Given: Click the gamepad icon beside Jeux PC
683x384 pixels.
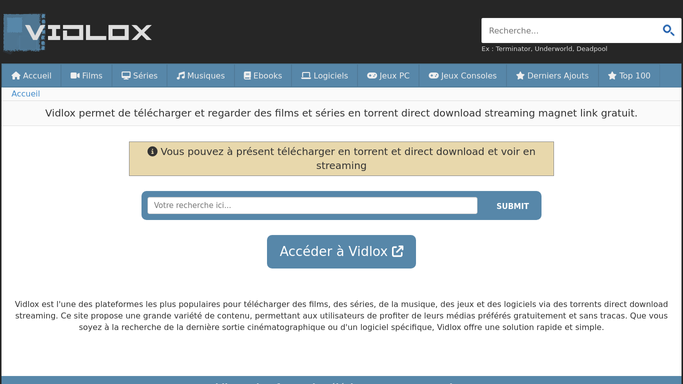Looking at the screenshot, I should [x=372, y=76].
